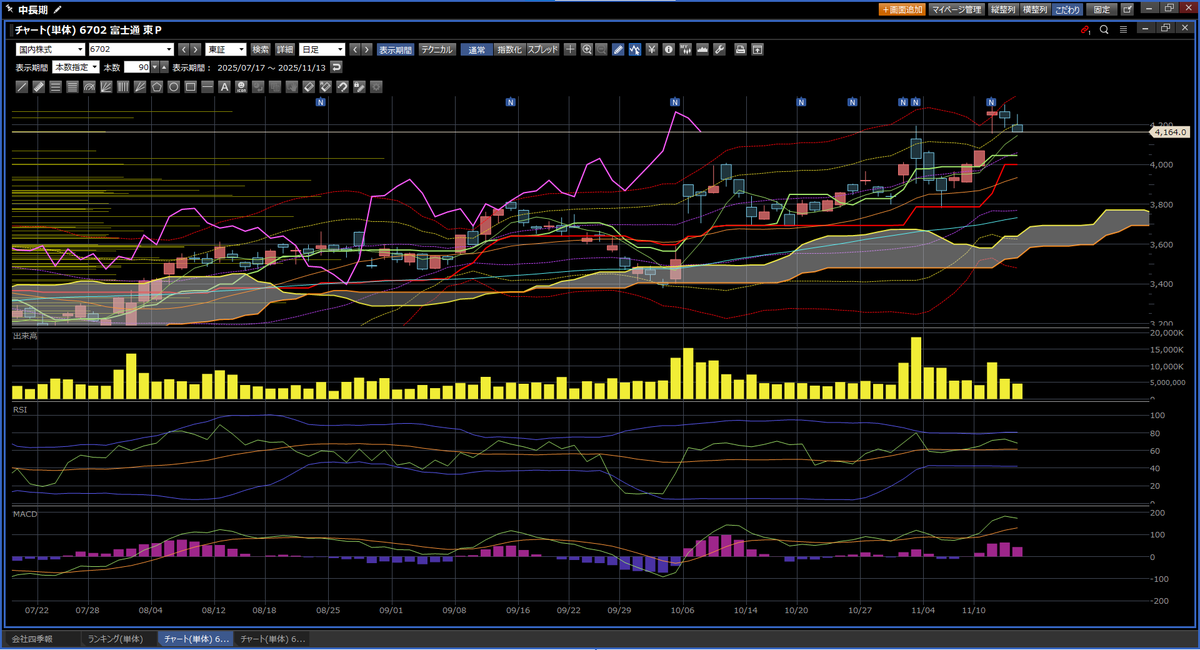The width and height of the screenshot is (1200, 650).
Task: Click the pencil edit icon next to 中長期
Action: point(56,9)
